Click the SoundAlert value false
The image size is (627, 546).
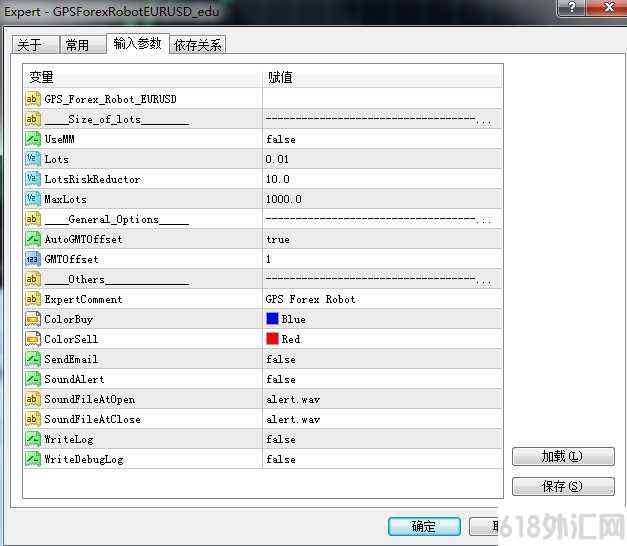[281, 379]
